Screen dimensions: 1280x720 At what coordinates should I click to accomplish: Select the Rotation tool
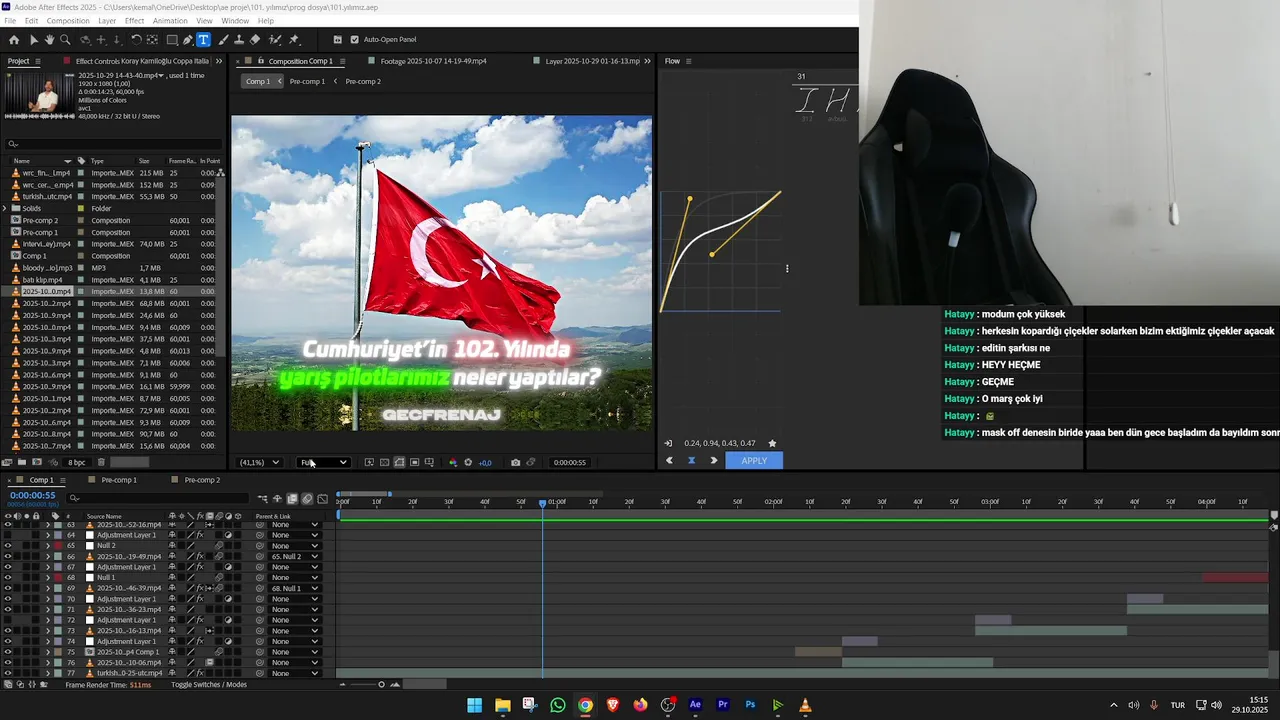(136, 40)
